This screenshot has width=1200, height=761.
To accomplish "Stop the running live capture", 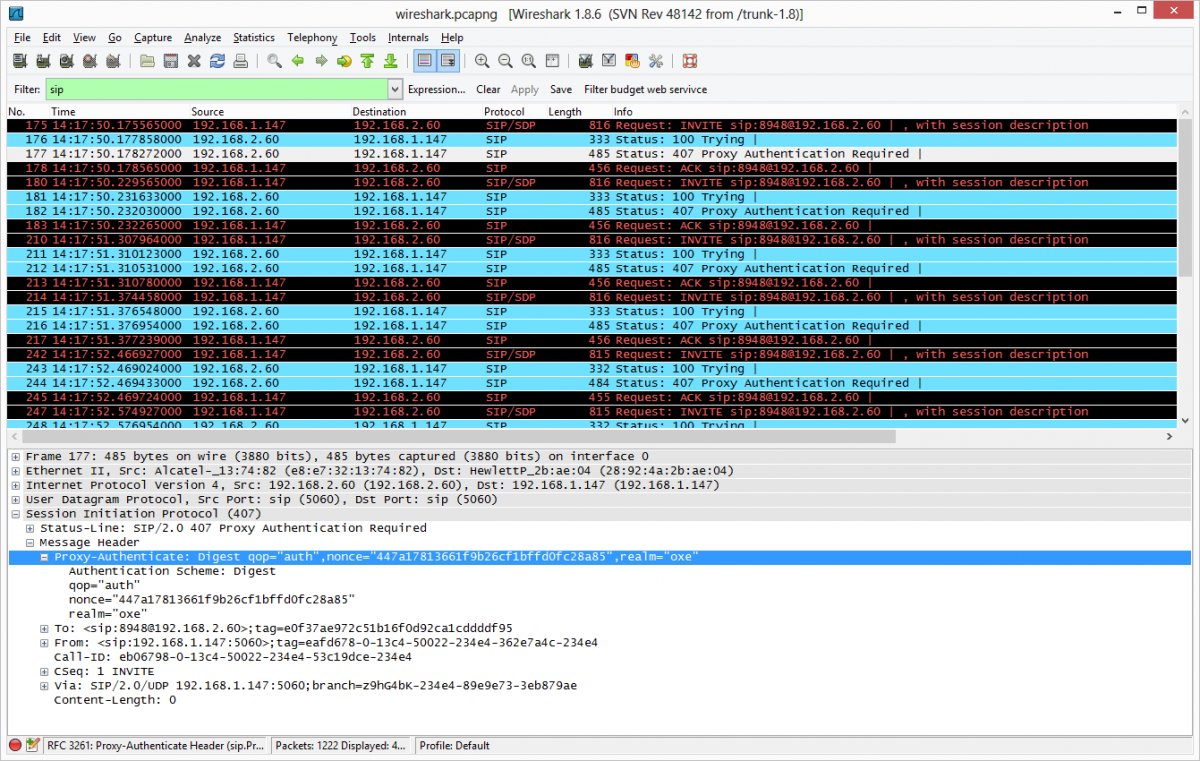I will point(91,61).
